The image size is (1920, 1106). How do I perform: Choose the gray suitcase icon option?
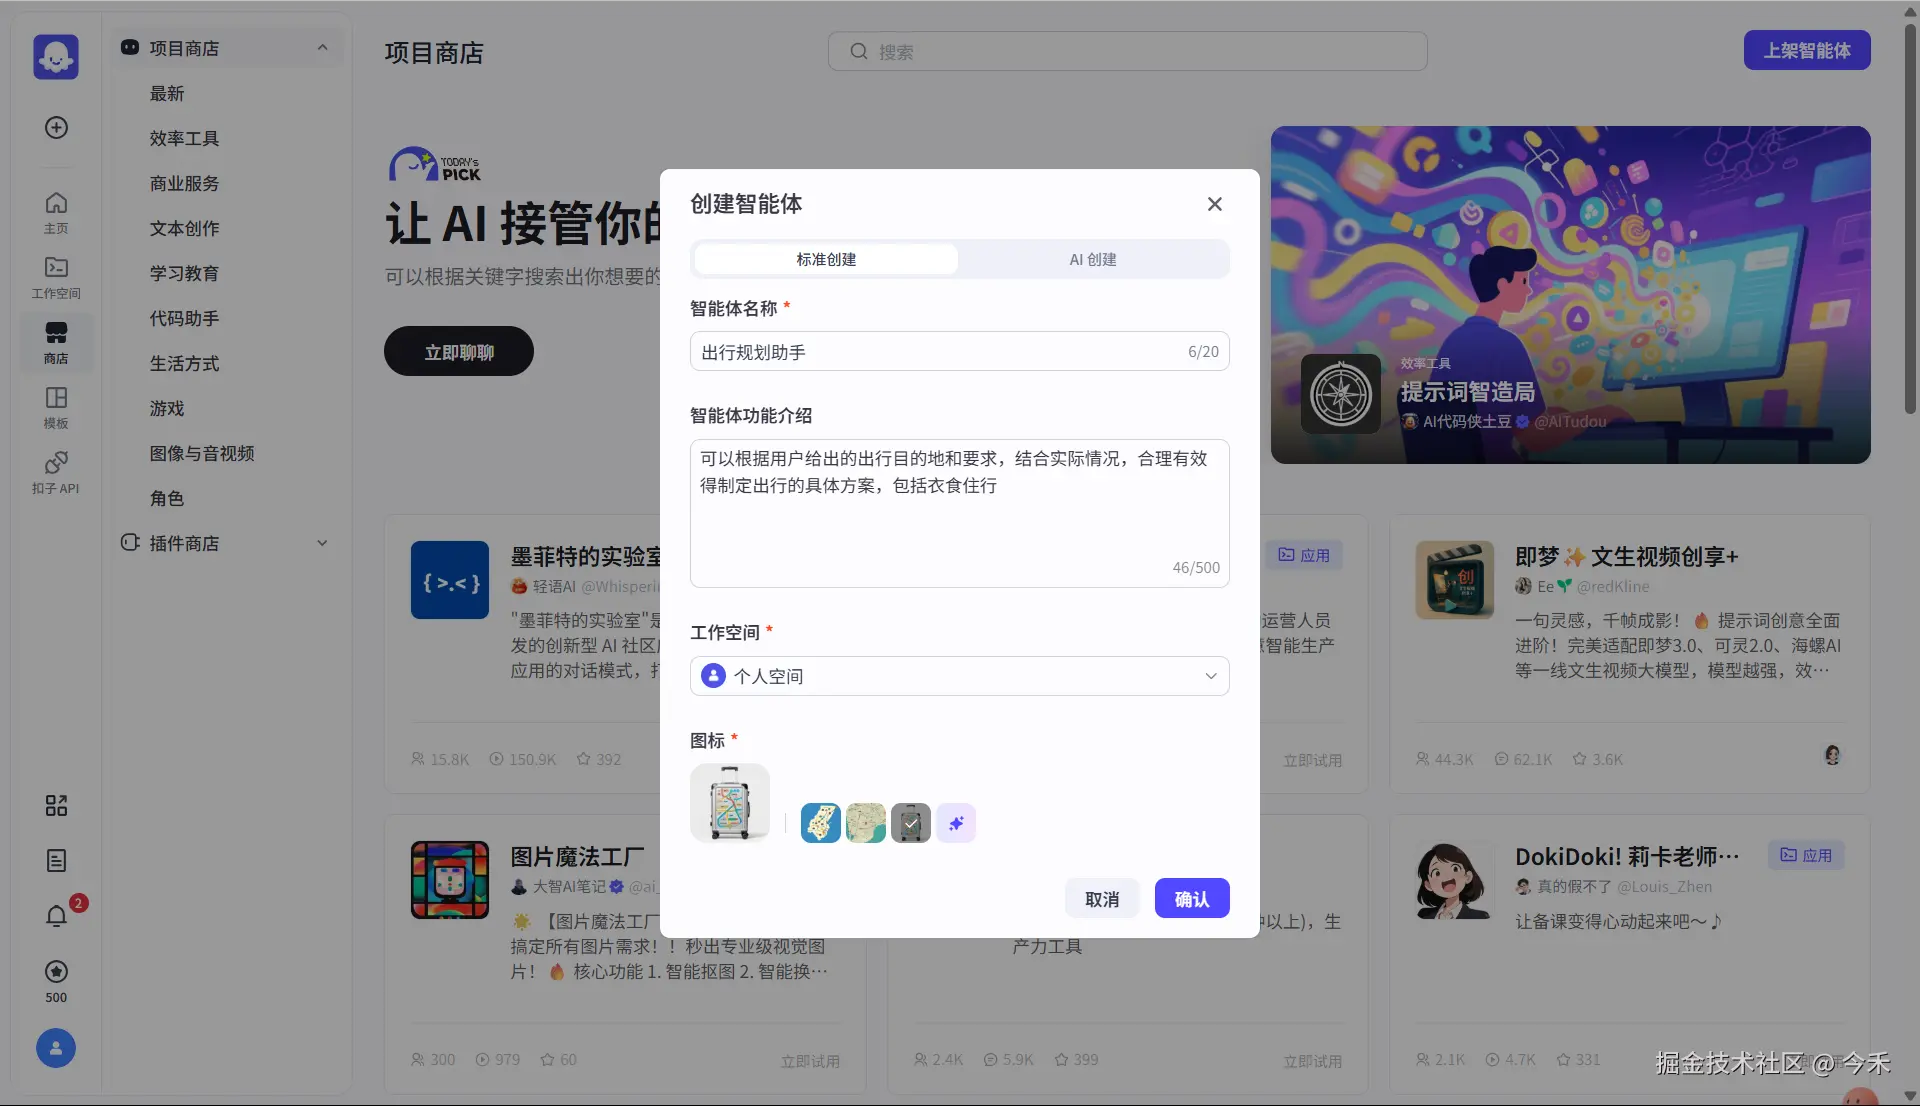click(x=910, y=823)
